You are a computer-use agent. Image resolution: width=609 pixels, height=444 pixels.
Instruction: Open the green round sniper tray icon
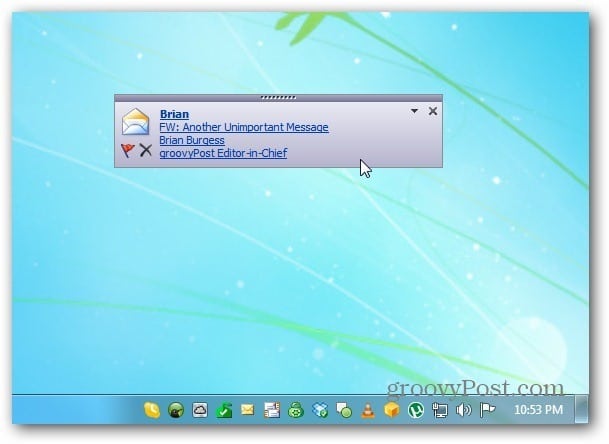(x=176, y=410)
